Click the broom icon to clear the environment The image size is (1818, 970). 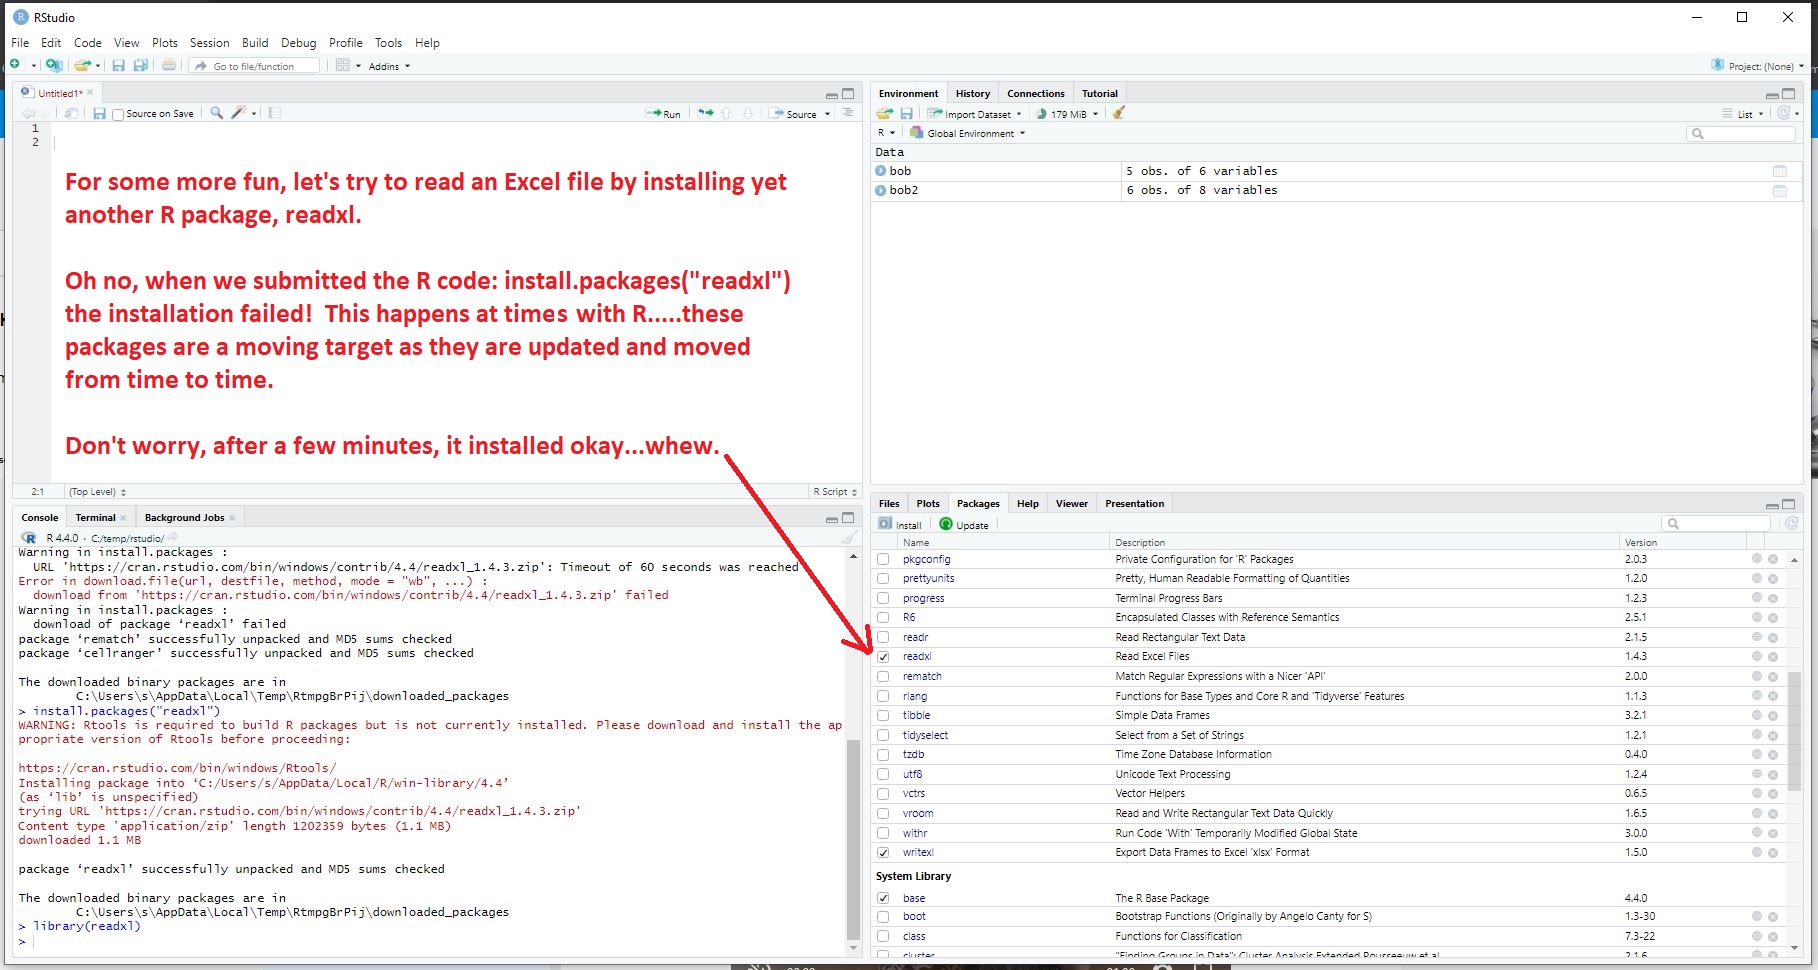[x=1119, y=113]
